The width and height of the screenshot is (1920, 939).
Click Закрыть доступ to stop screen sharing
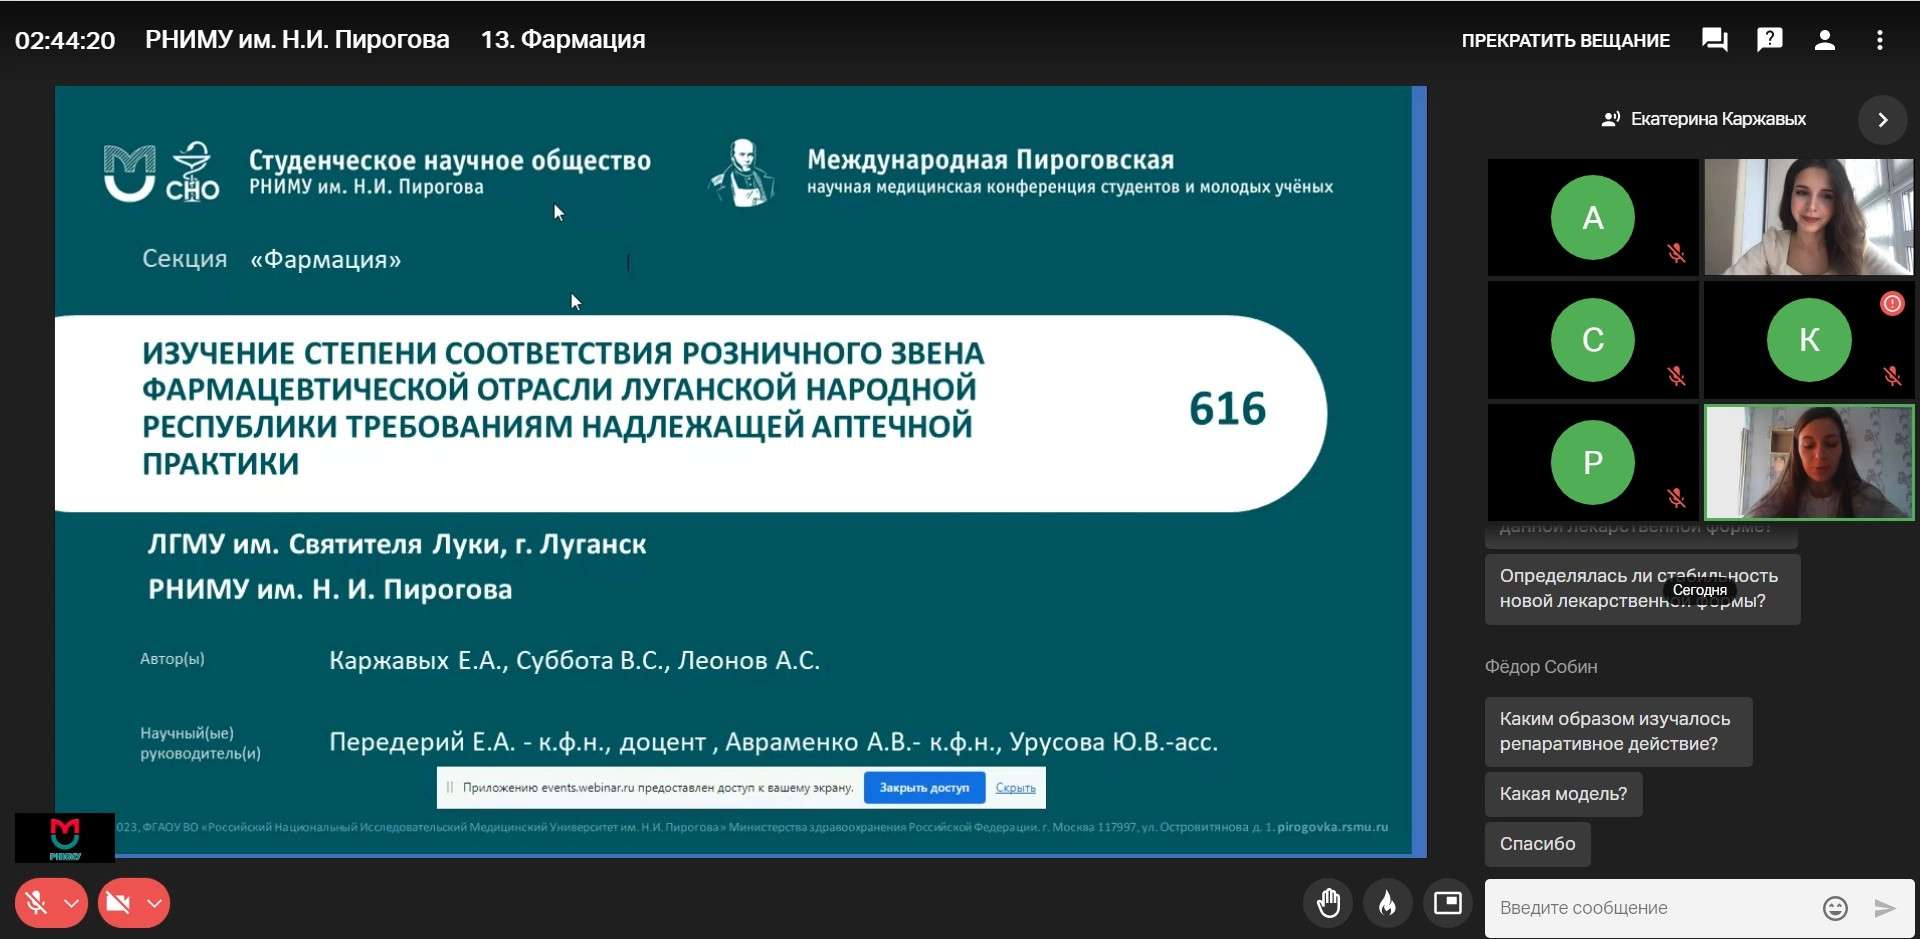click(x=924, y=788)
